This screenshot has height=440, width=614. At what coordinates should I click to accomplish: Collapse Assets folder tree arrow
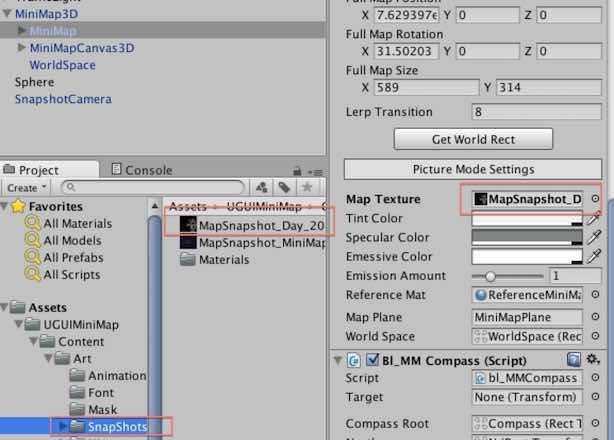pyautogui.click(x=5, y=307)
